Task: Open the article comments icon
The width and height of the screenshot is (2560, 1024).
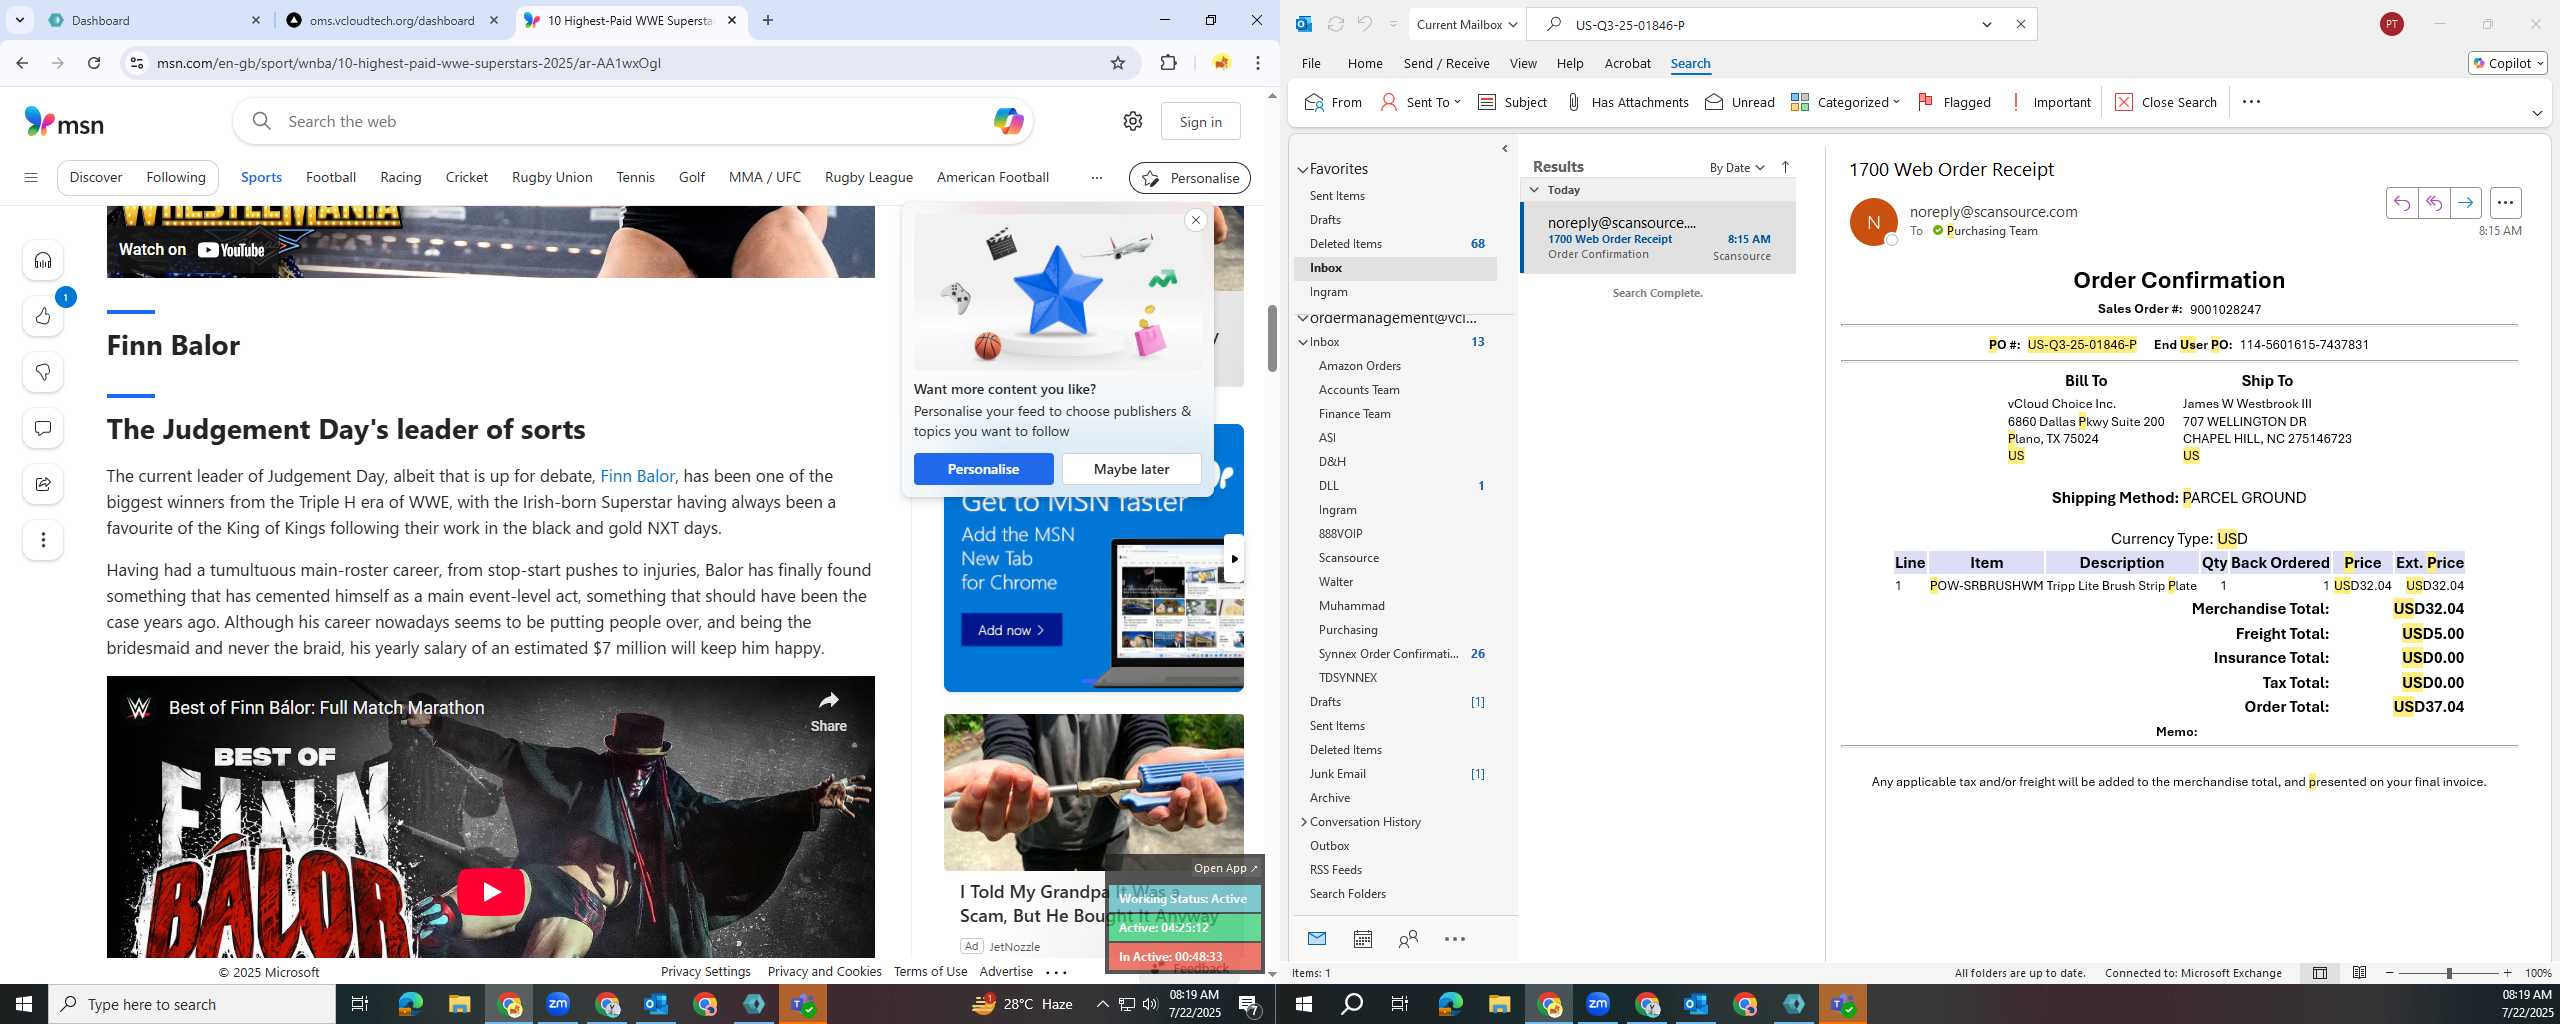Action: click(43, 429)
